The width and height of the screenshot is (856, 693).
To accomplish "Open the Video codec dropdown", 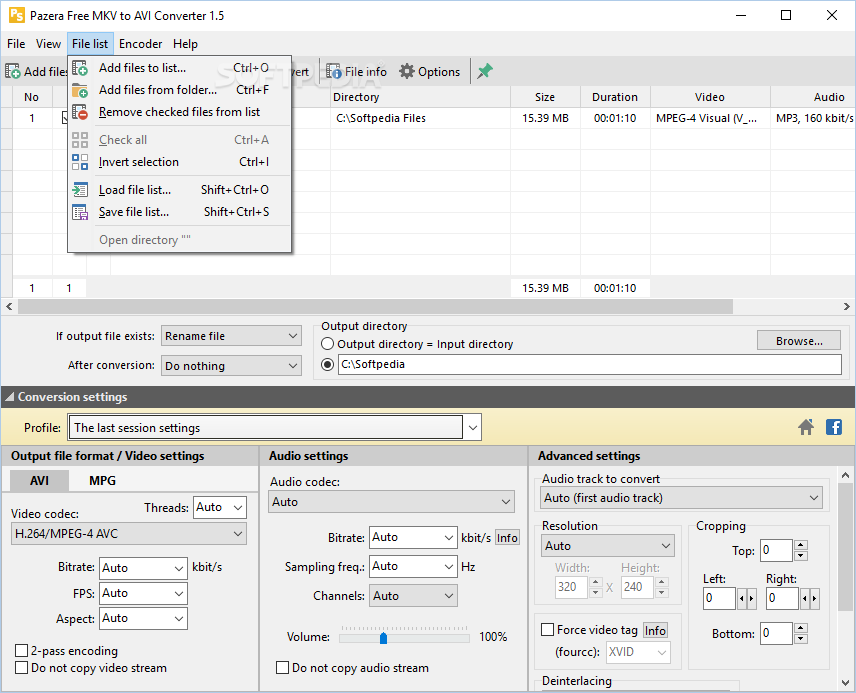I will tap(129, 534).
